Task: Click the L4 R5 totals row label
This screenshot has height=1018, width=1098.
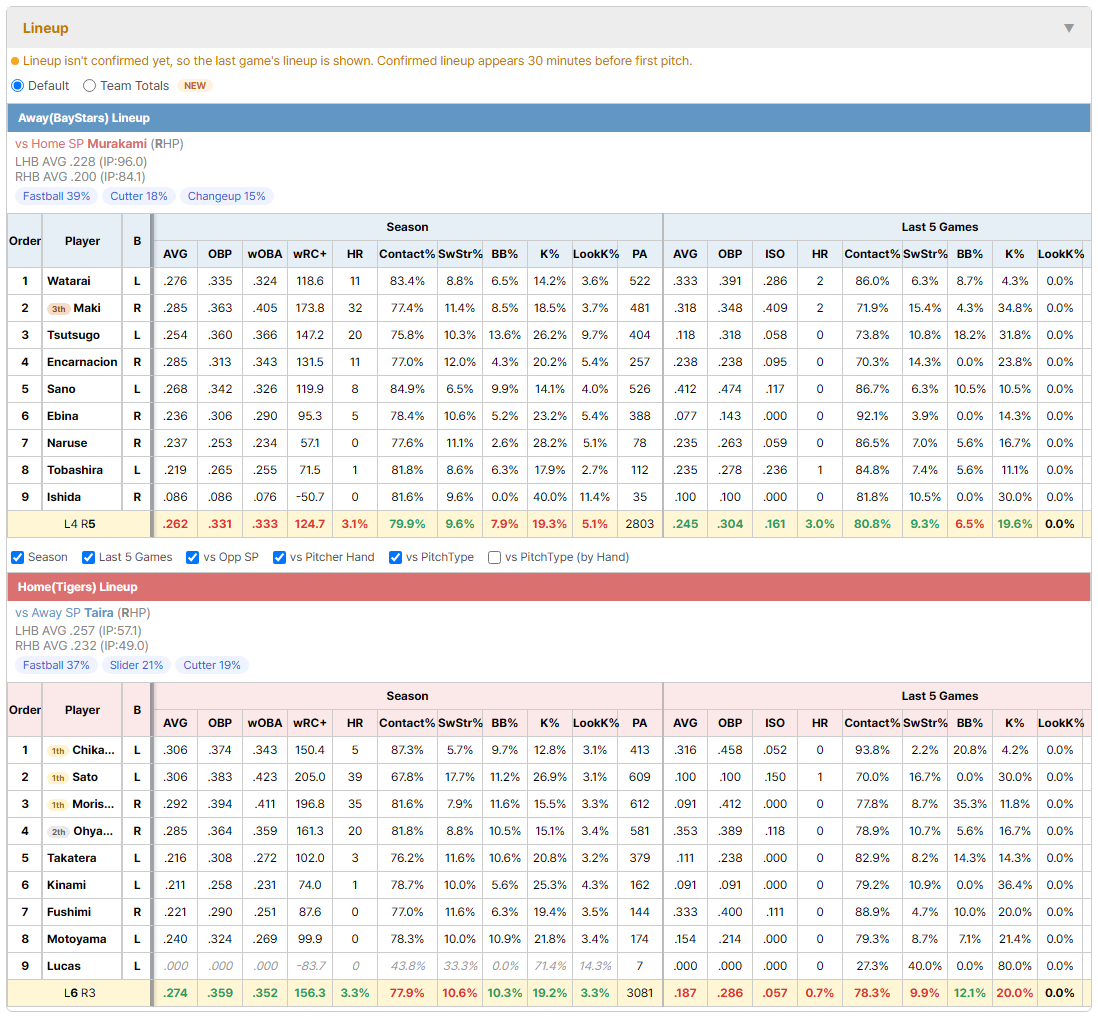Action: pyautogui.click(x=79, y=524)
